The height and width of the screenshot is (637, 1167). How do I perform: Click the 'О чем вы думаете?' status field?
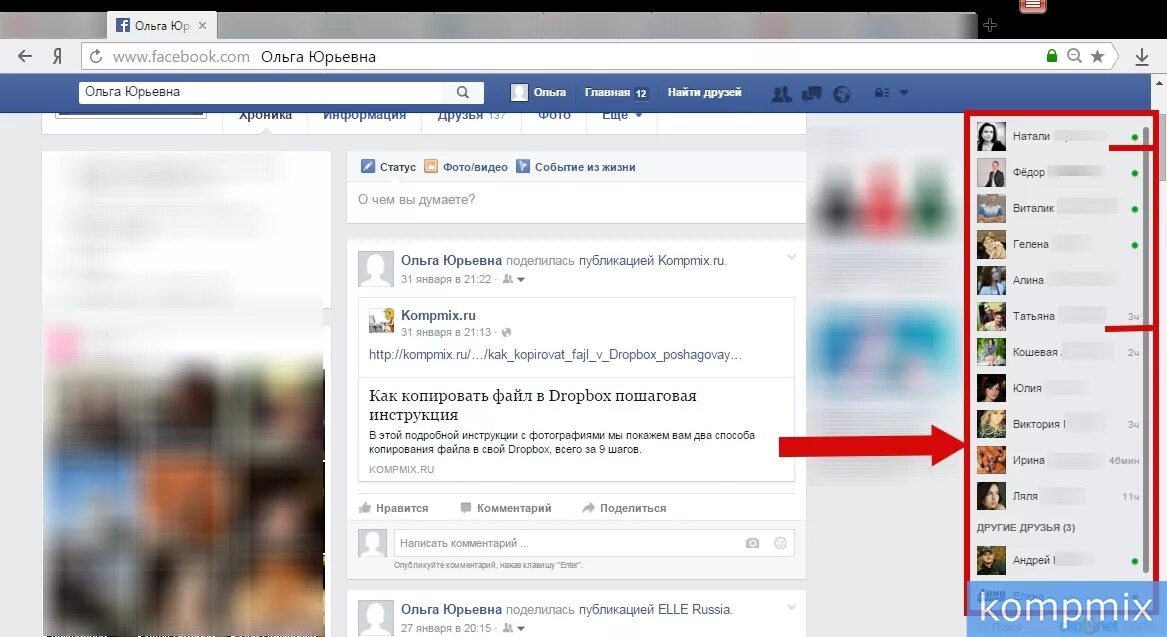(x=576, y=200)
